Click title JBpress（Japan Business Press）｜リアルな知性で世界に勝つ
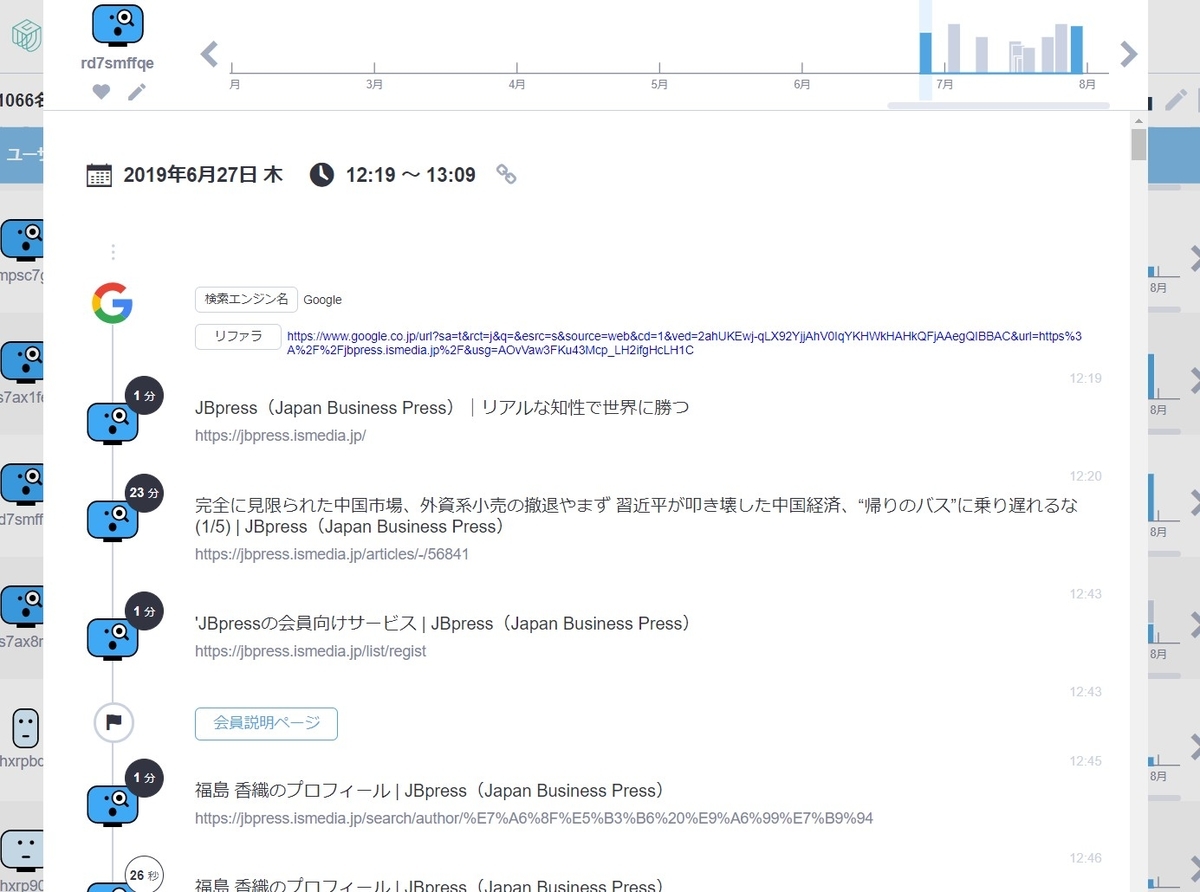This screenshot has height=892, width=1200. coord(442,407)
